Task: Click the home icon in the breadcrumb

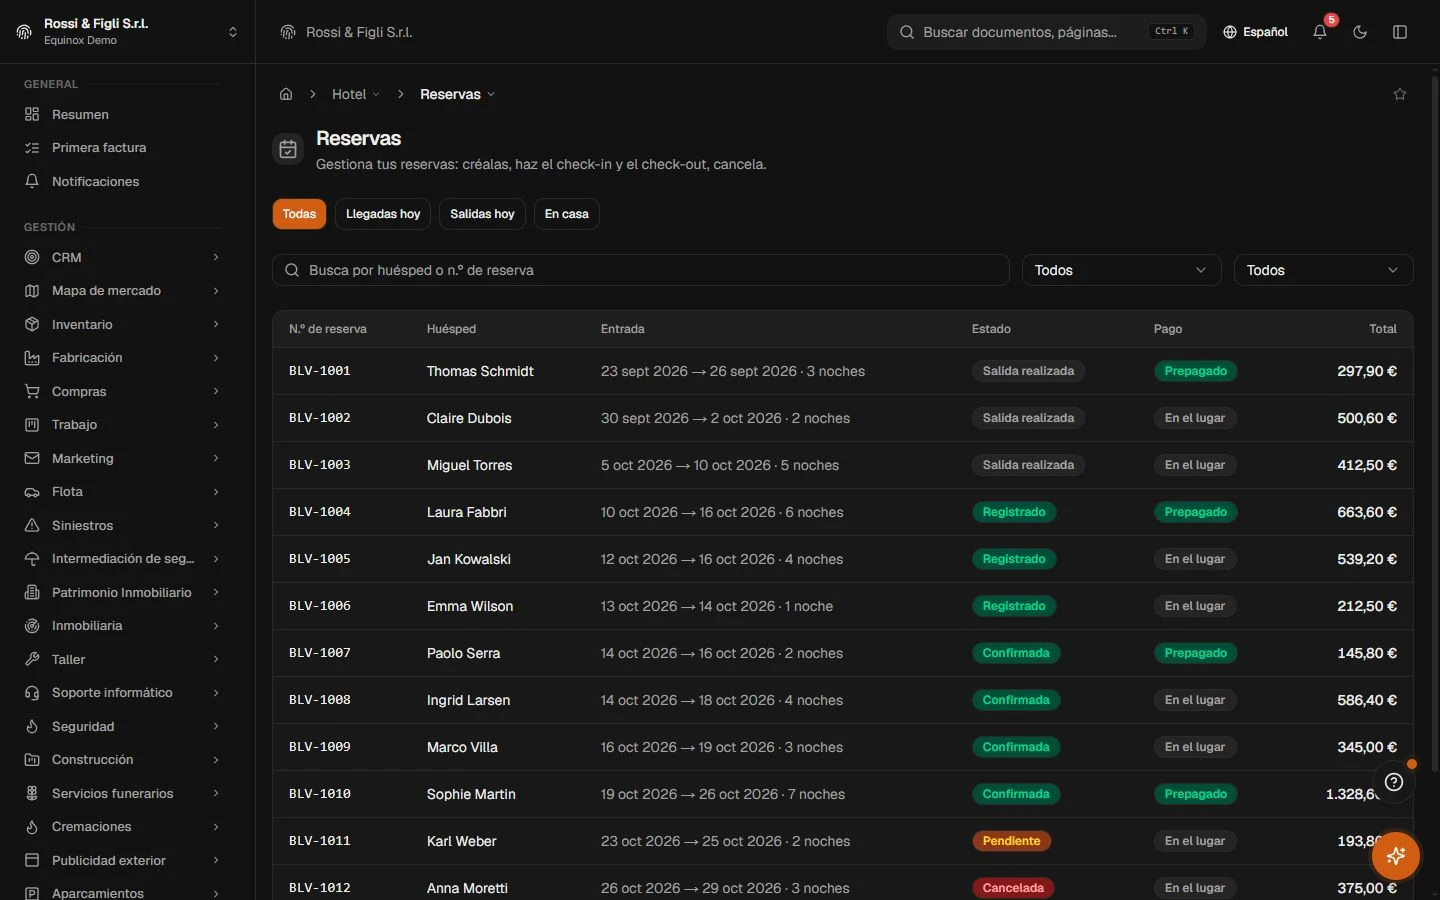Action: point(286,94)
